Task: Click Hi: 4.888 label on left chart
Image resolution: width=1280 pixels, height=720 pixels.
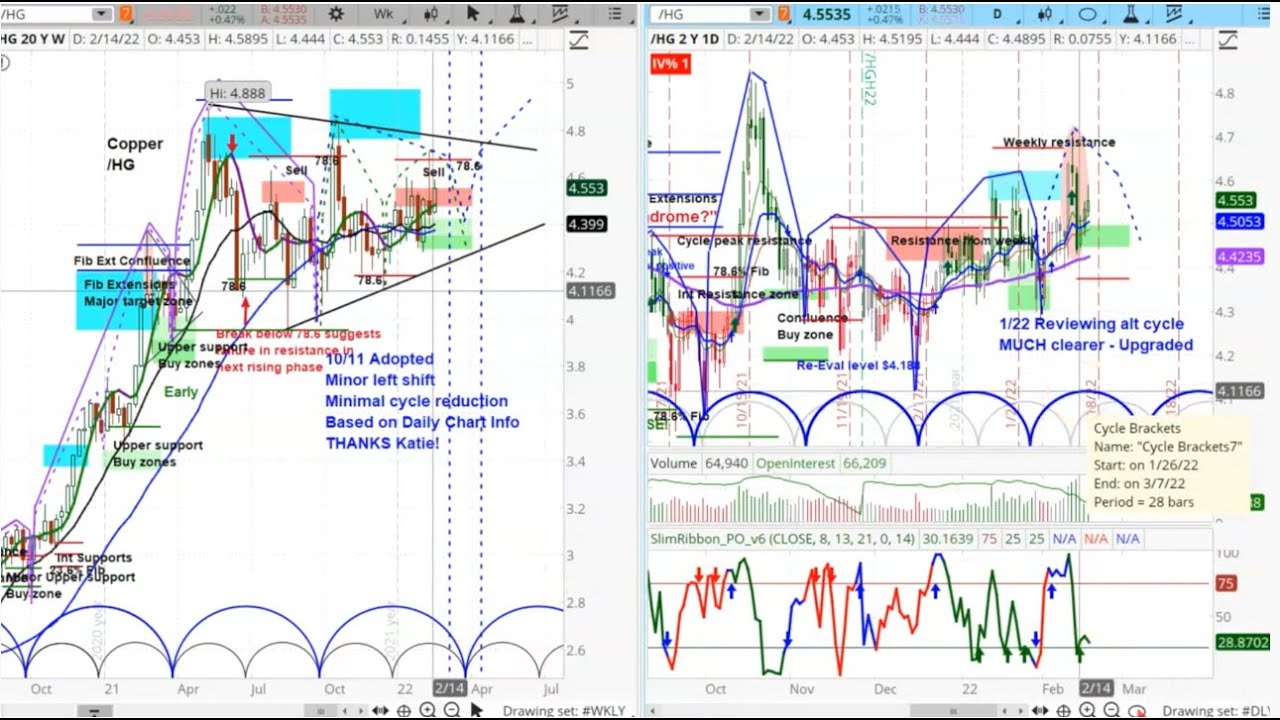Action: [x=236, y=94]
